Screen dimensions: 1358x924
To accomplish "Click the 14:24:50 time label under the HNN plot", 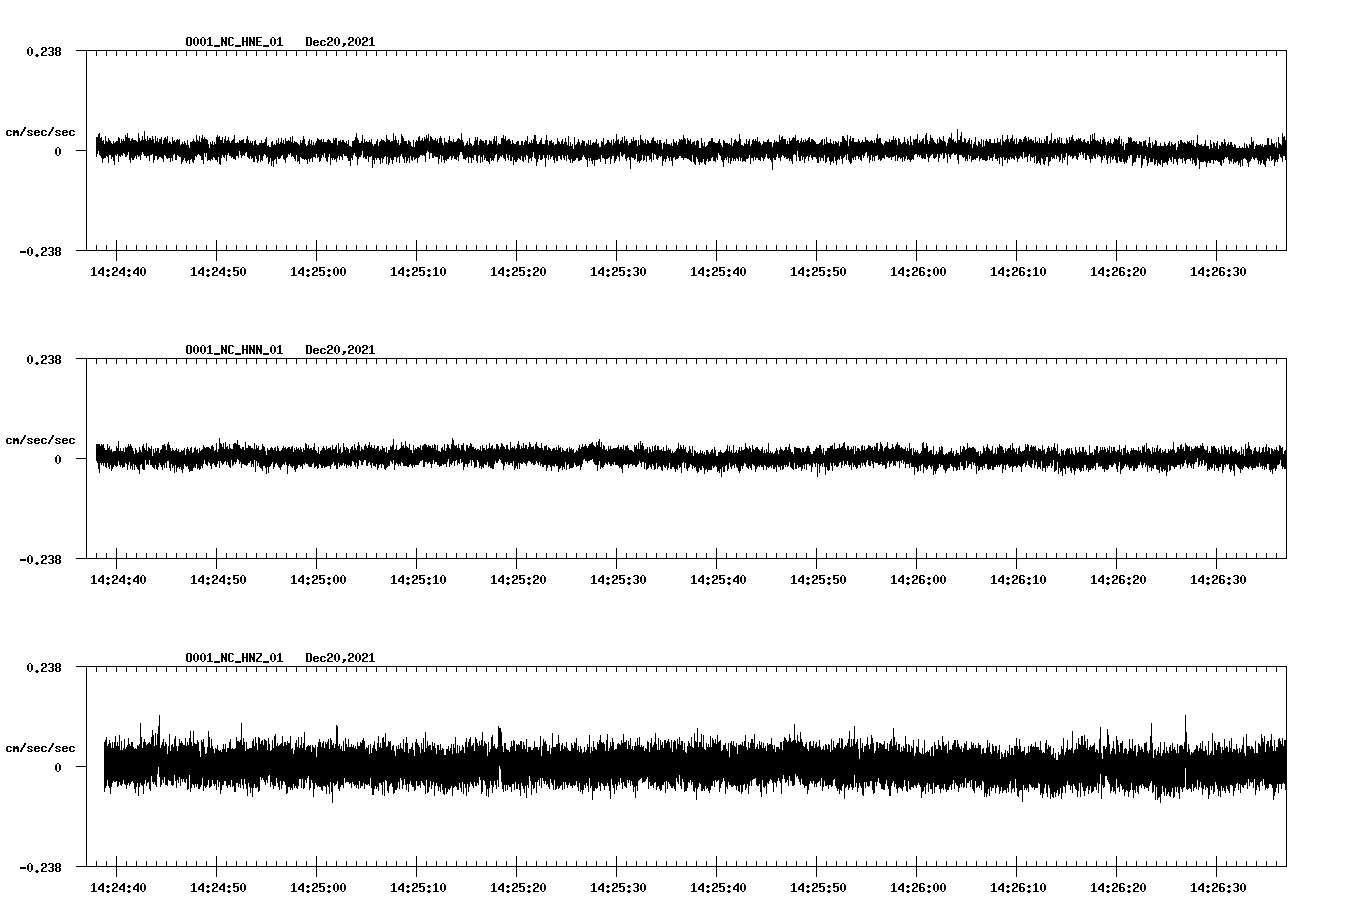I will point(218,580).
